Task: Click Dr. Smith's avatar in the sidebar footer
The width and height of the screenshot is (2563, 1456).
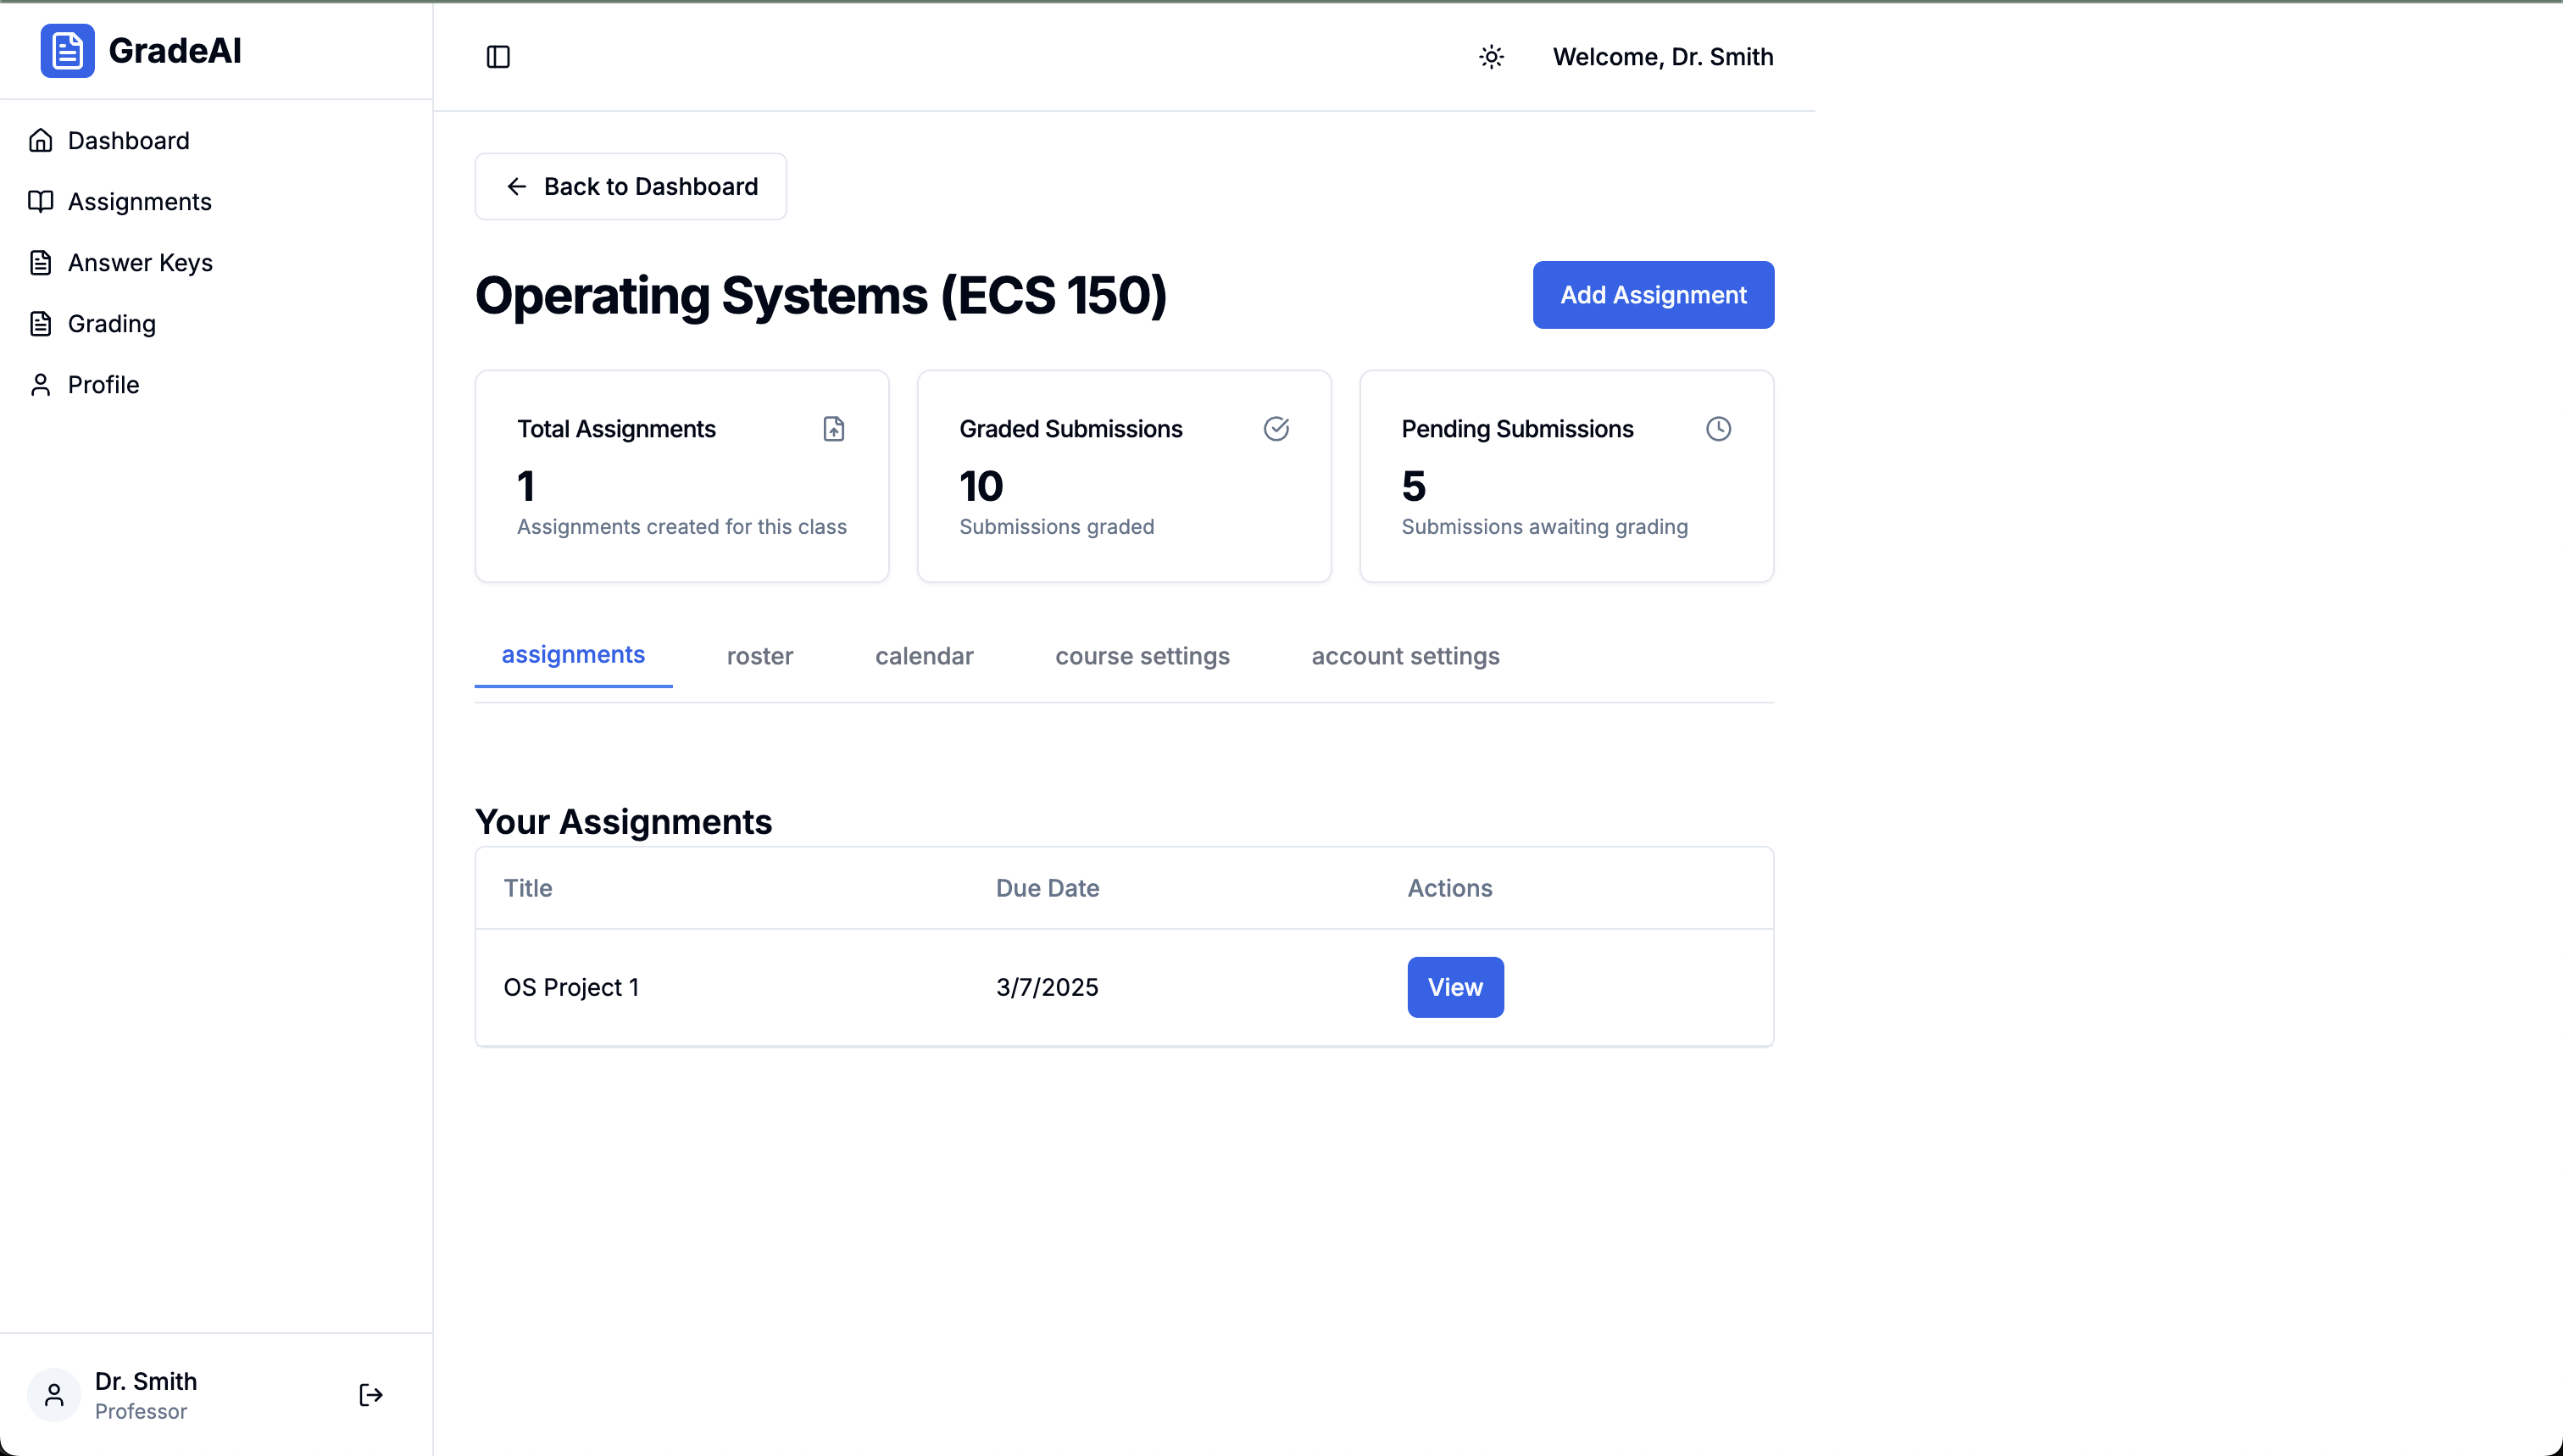Action: 54,1395
